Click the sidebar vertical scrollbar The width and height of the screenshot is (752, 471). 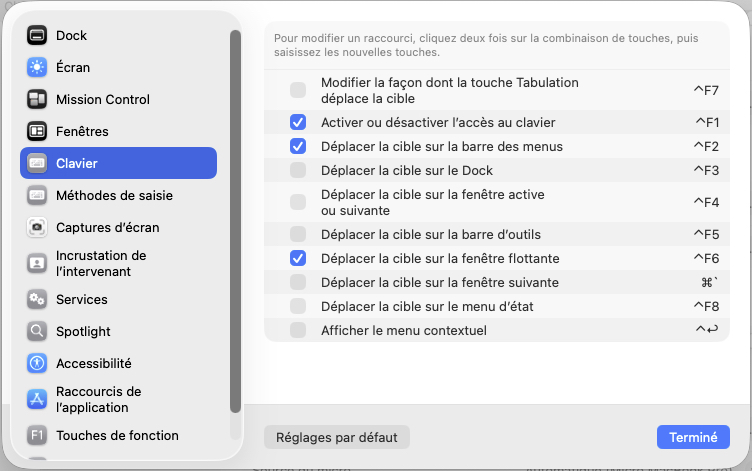coord(235,220)
